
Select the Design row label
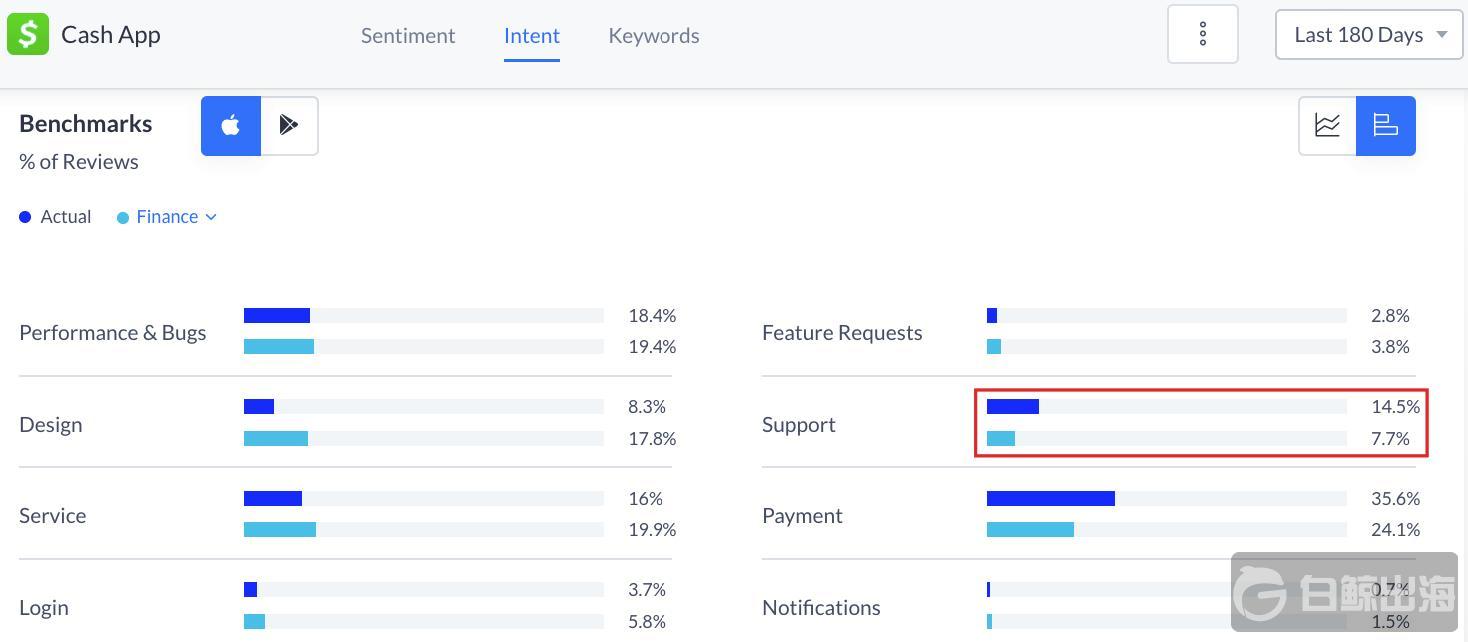coord(51,425)
